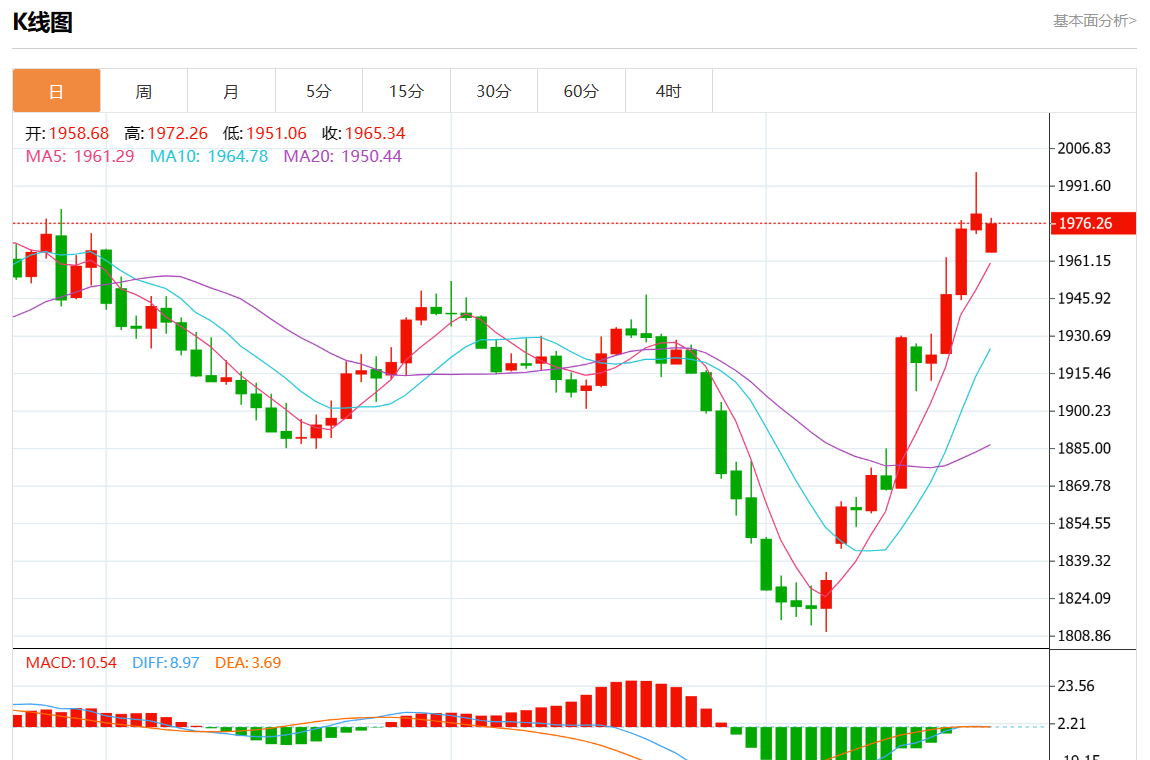Screen dimensions: 1150x760
Task: Open the 5分 interval tab
Action: (319, 91)
